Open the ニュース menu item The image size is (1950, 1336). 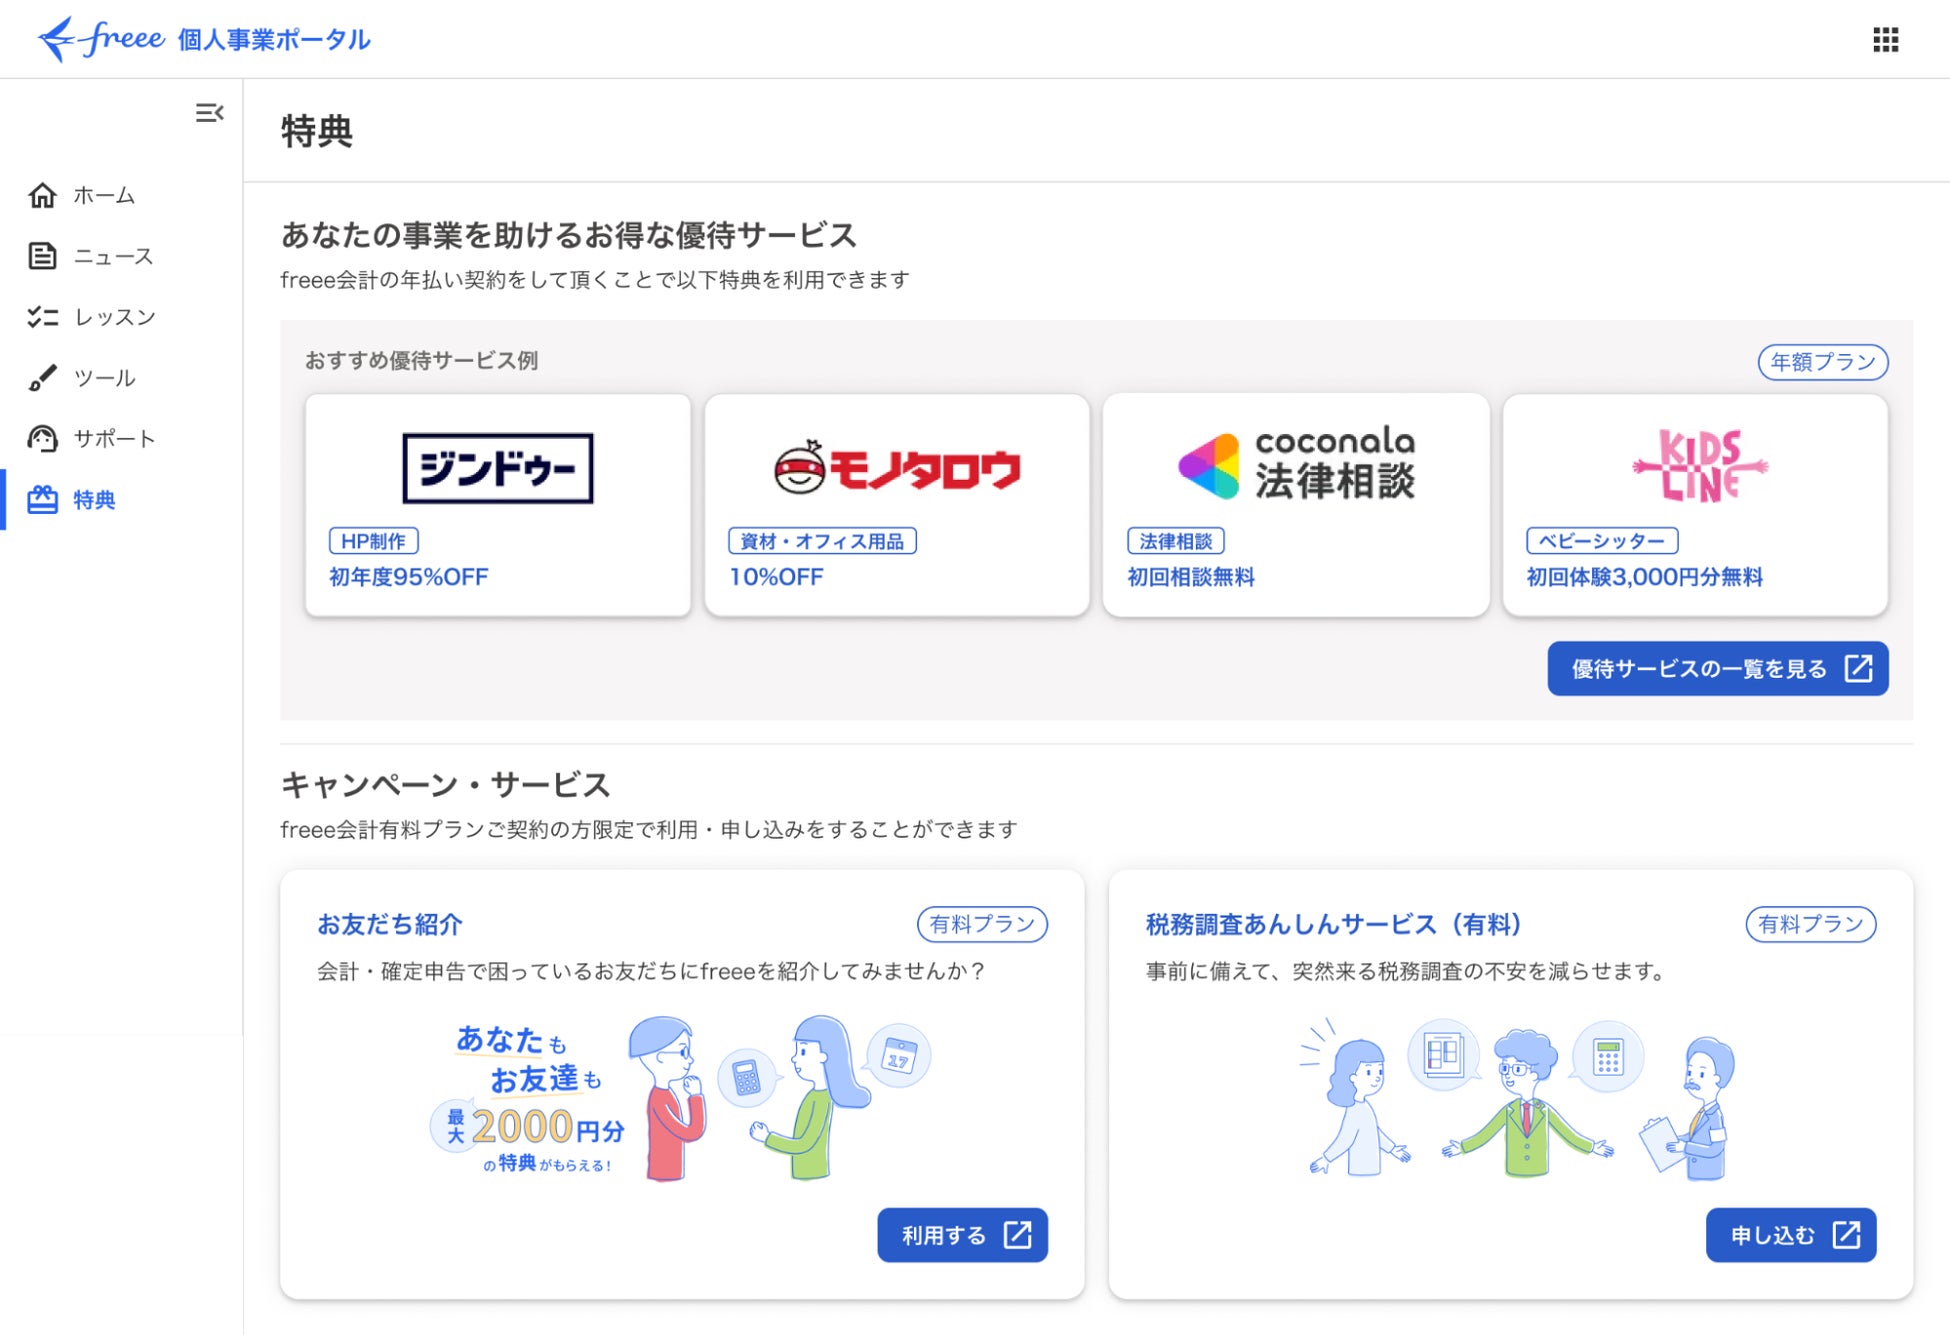[x=113, y=256]
